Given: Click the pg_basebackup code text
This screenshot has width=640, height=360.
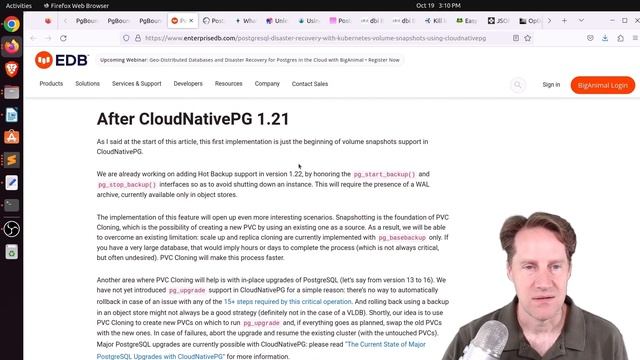Looking at the screenshot, I should [x=402, y=238].
